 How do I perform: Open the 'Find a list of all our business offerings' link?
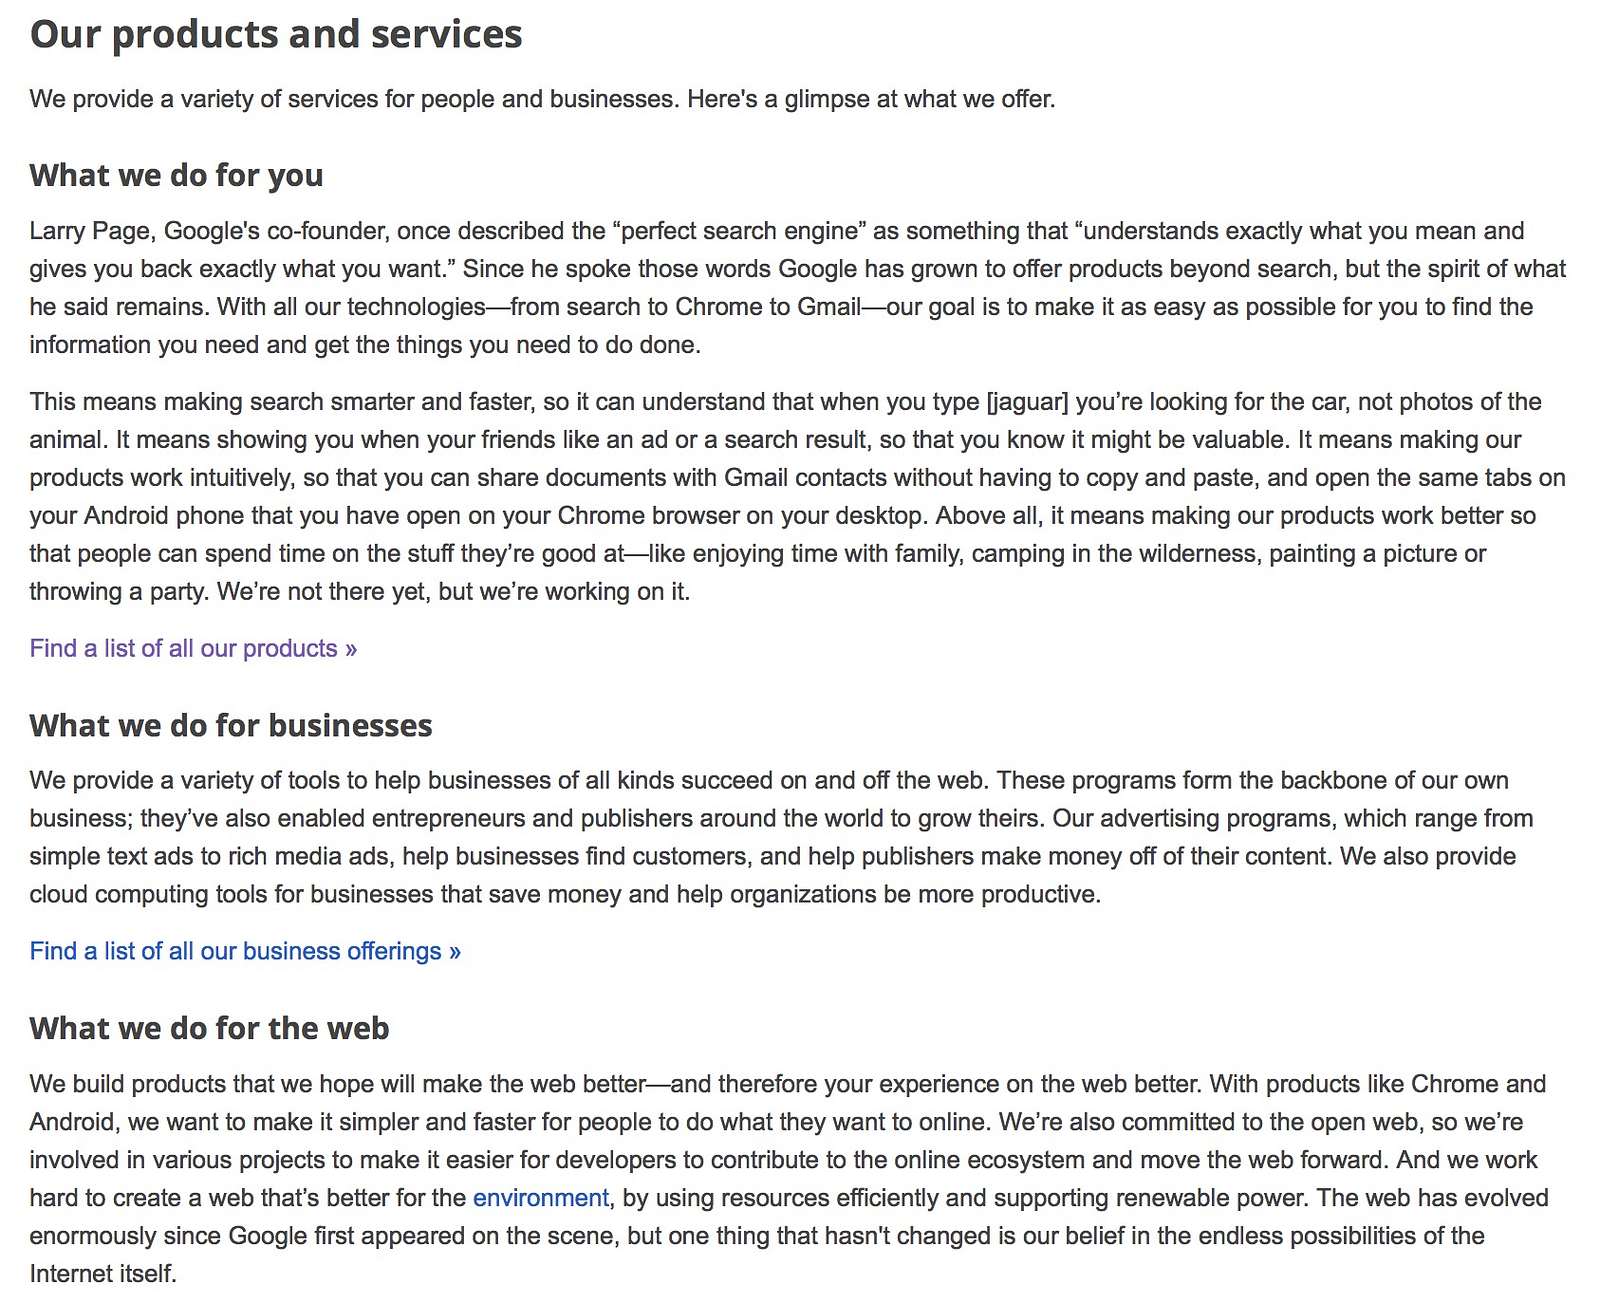coord(245,951)
